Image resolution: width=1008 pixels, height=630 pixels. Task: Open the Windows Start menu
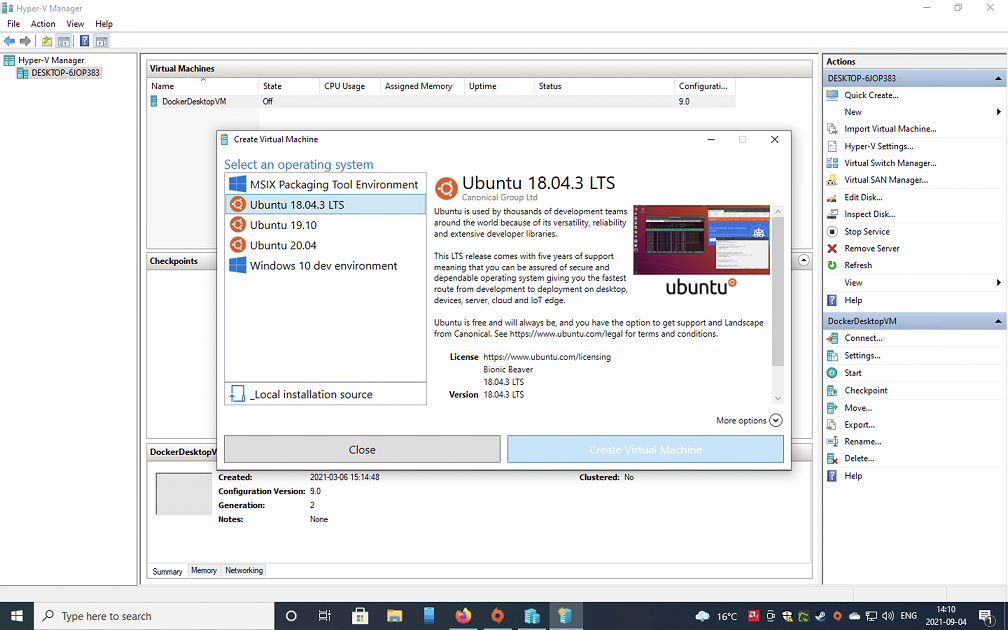click(16, 616)
